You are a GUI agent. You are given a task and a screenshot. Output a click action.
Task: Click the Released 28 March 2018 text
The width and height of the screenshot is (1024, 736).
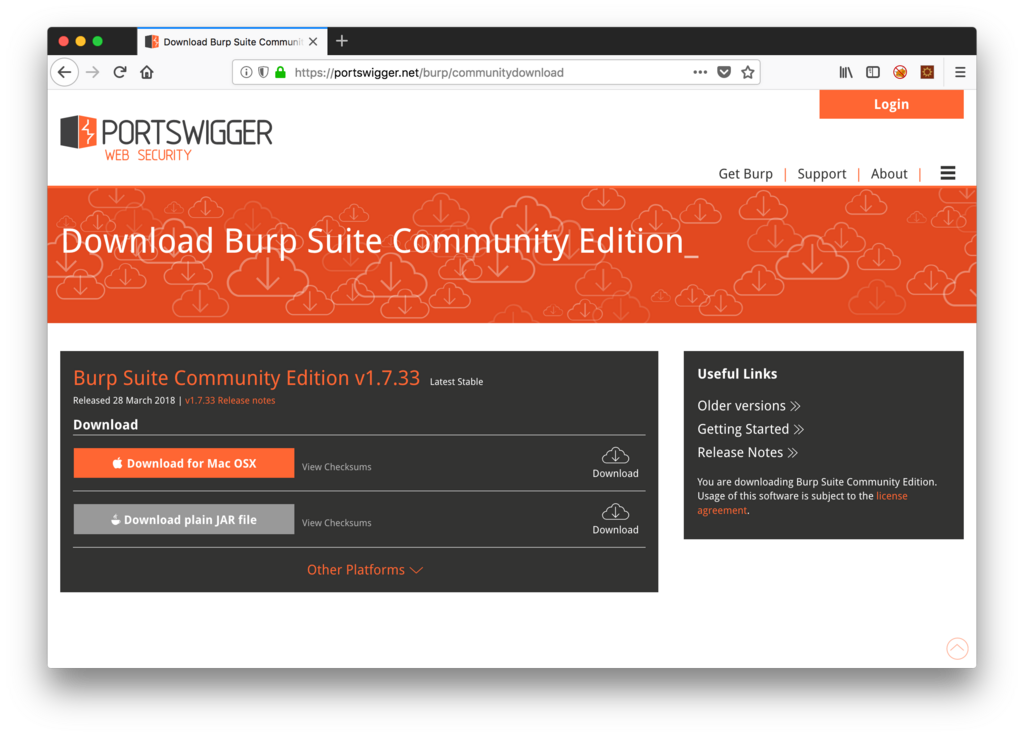[124, 400]
